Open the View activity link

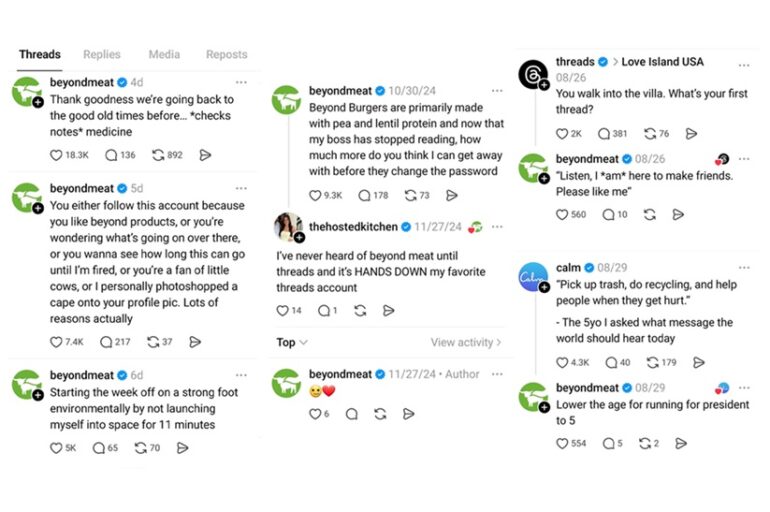(466, 342)
